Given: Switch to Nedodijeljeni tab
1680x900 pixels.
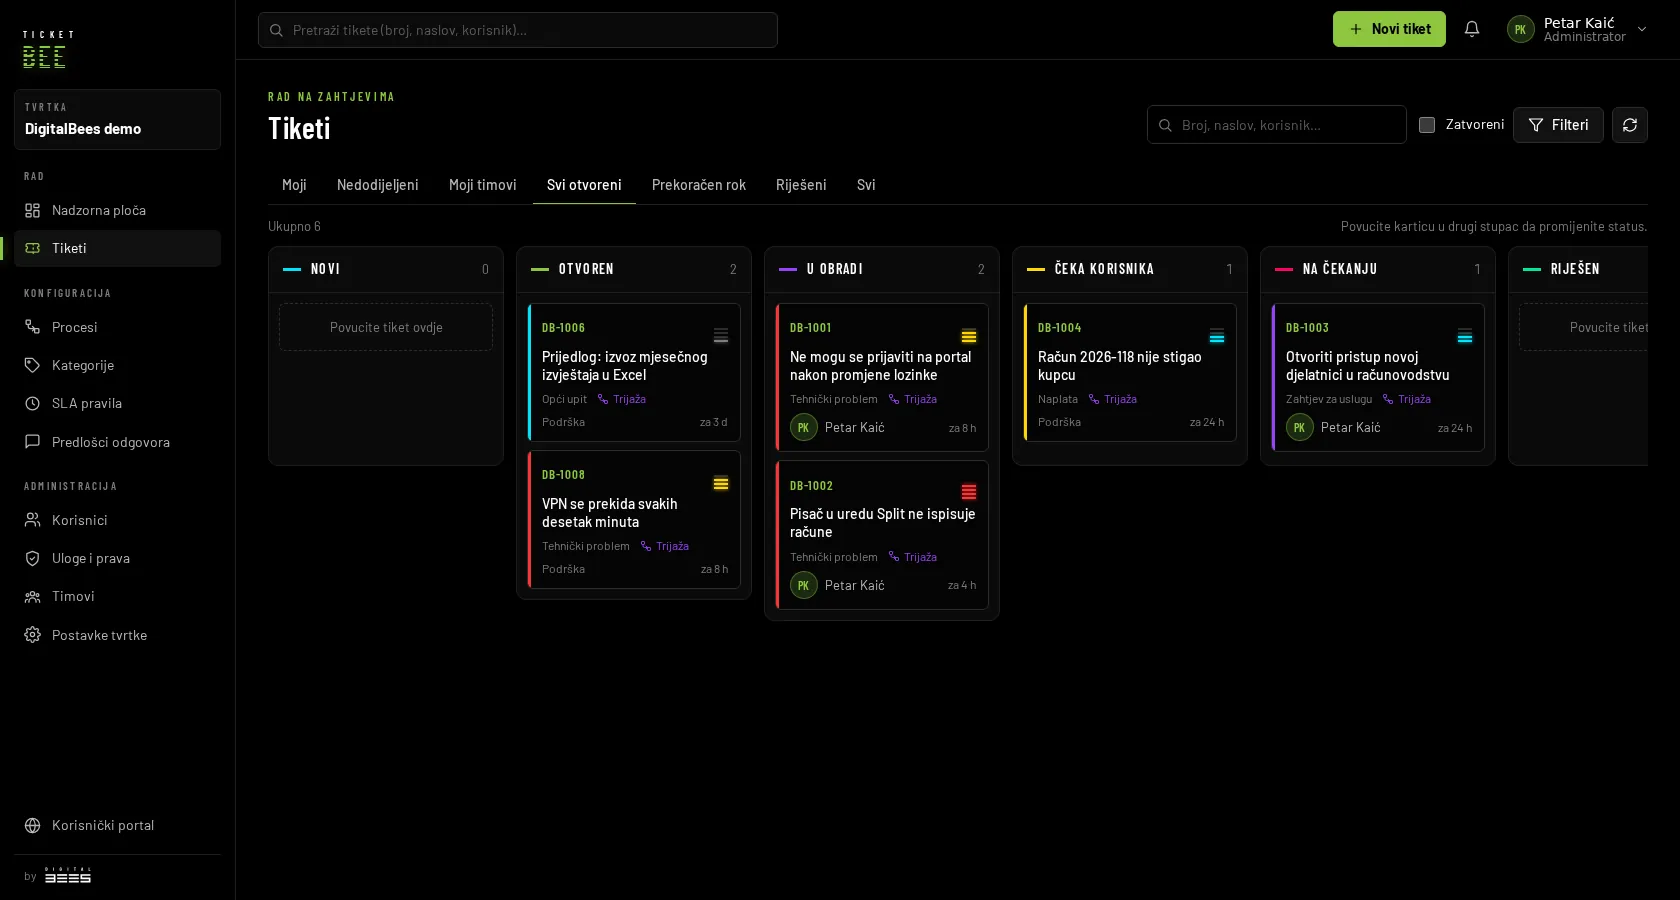Looking at the screenshot, I should pos(377,185).
